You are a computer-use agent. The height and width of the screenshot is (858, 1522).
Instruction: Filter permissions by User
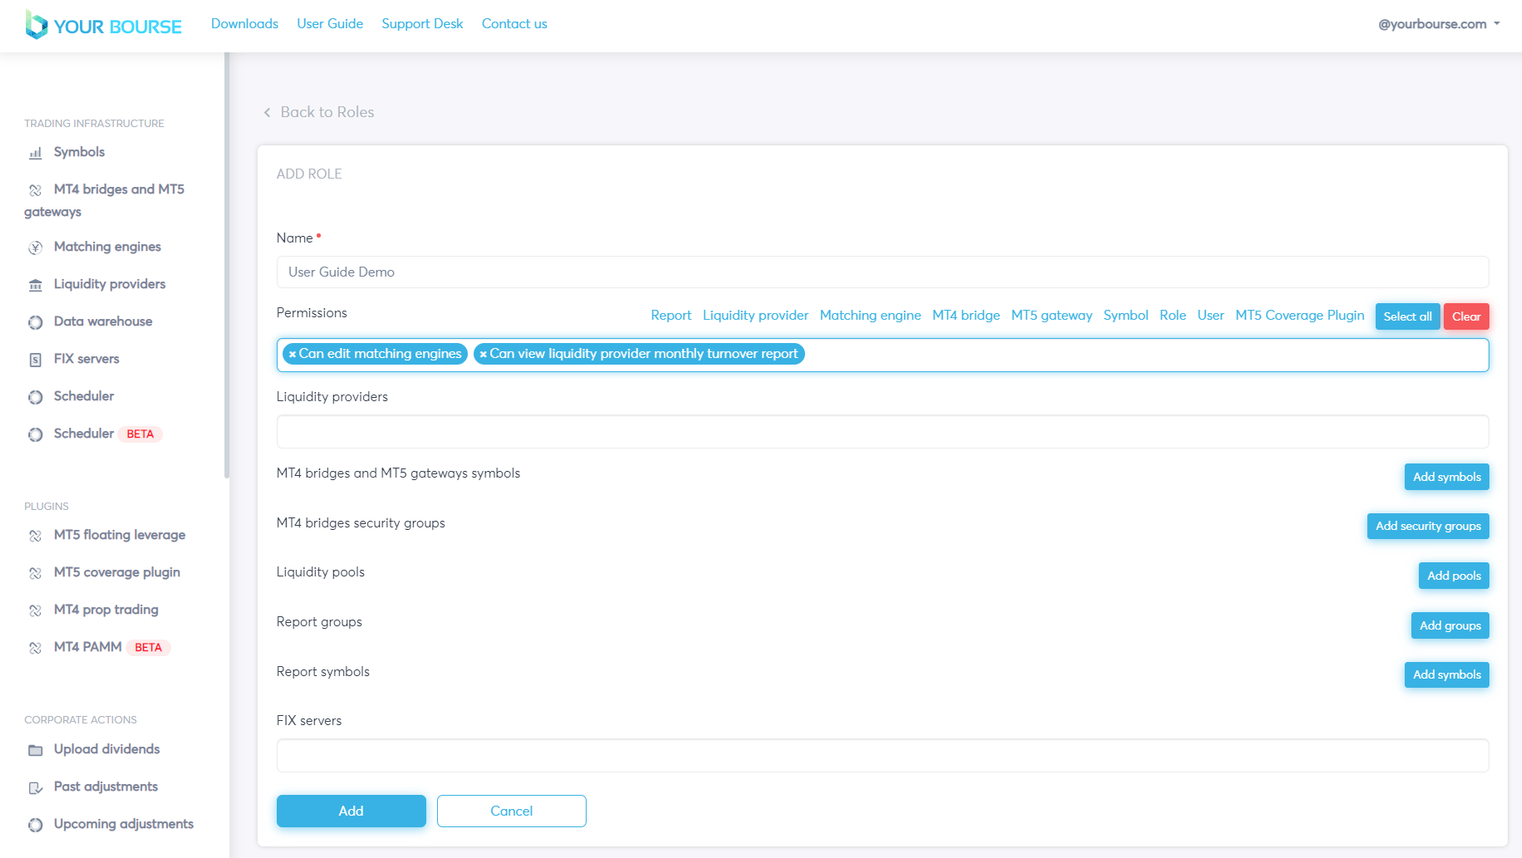(x=1210, y=315)
